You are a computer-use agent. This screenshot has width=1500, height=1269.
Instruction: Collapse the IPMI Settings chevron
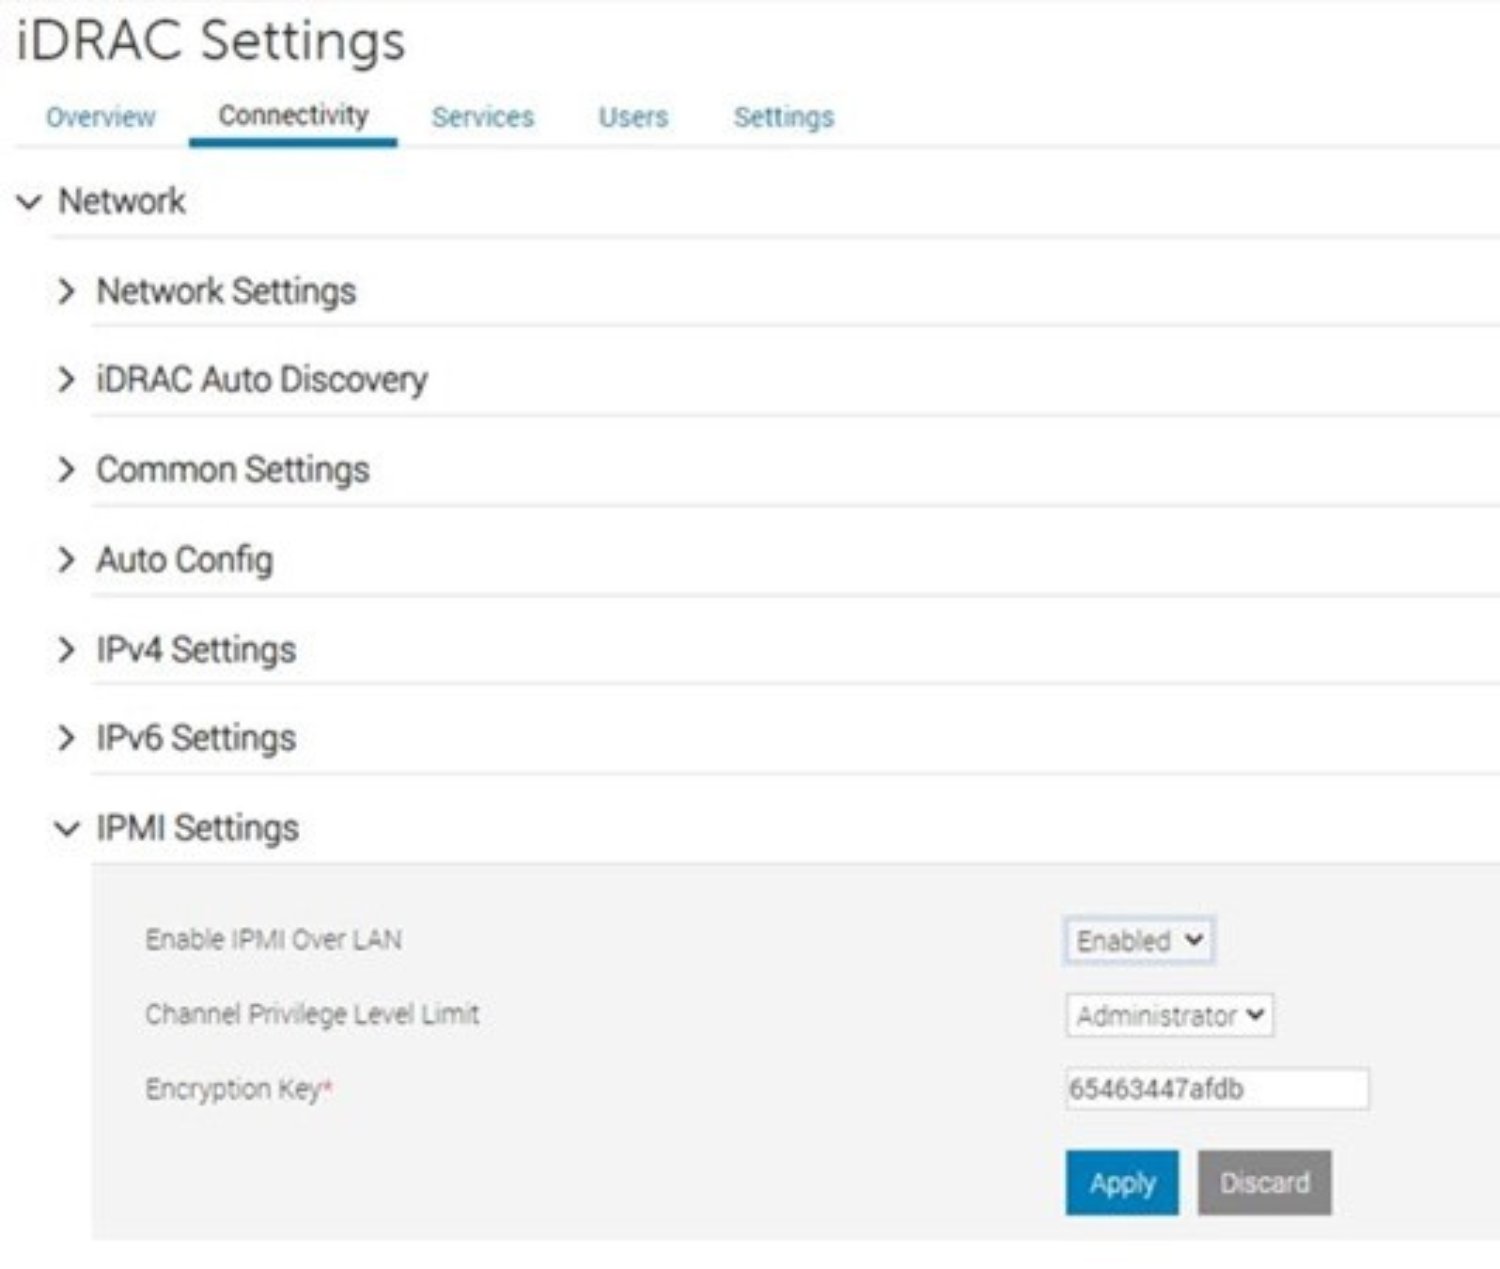coord(66,829)
